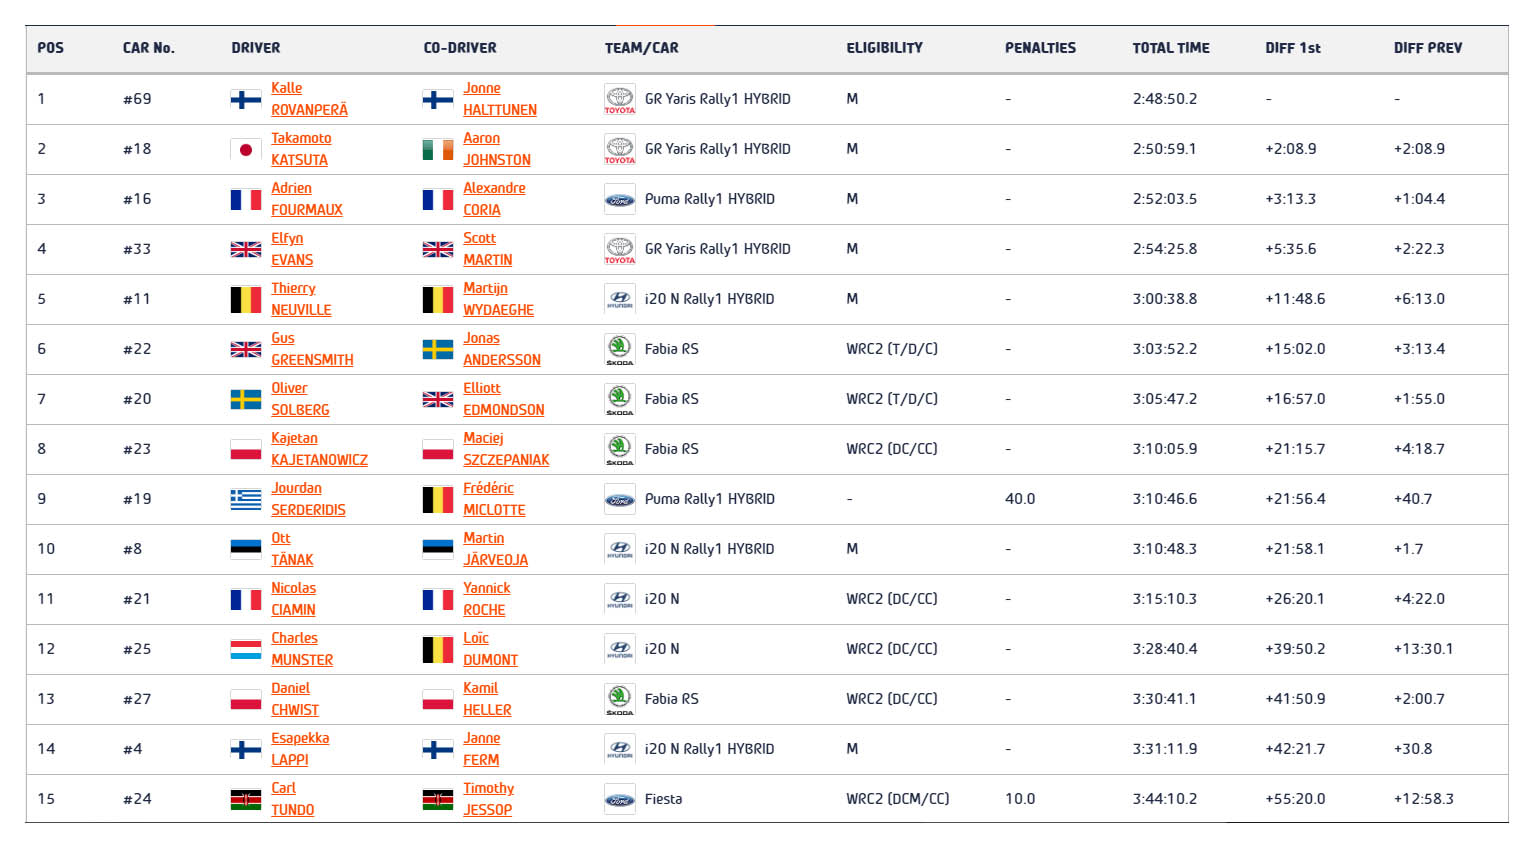Screen dimensions: 1534x848
Task: Open Elfyn Evans driver profile
Action: coord(291,249)
